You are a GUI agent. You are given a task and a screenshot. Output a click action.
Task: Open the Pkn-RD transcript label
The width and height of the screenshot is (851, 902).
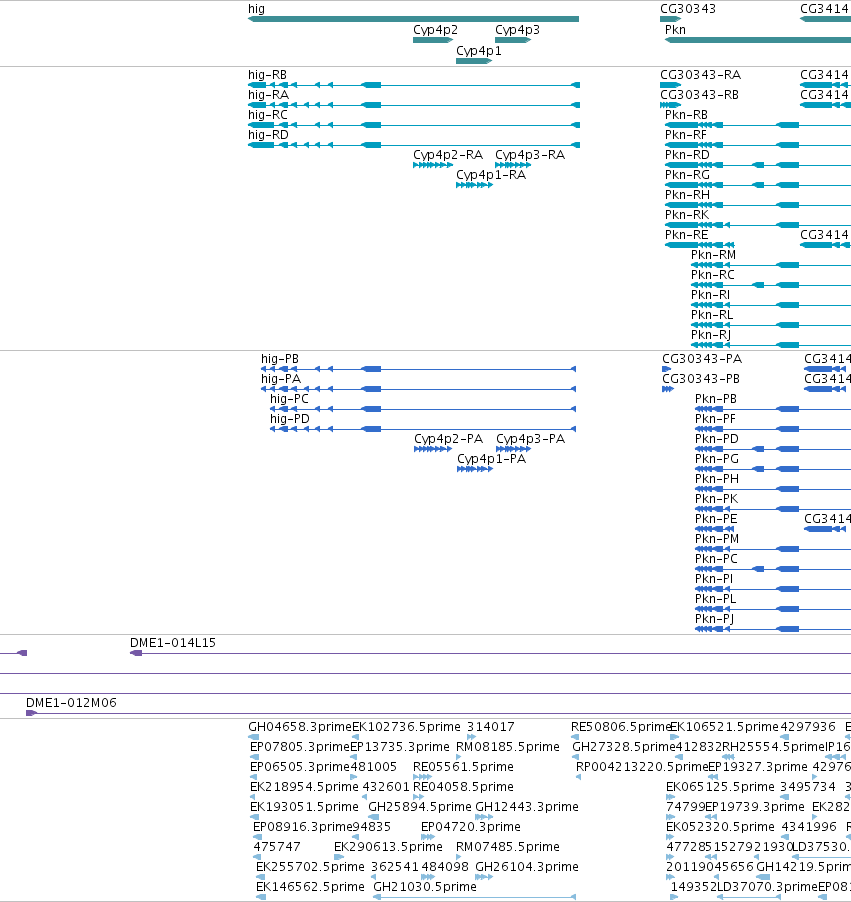(x=687, y=155)
